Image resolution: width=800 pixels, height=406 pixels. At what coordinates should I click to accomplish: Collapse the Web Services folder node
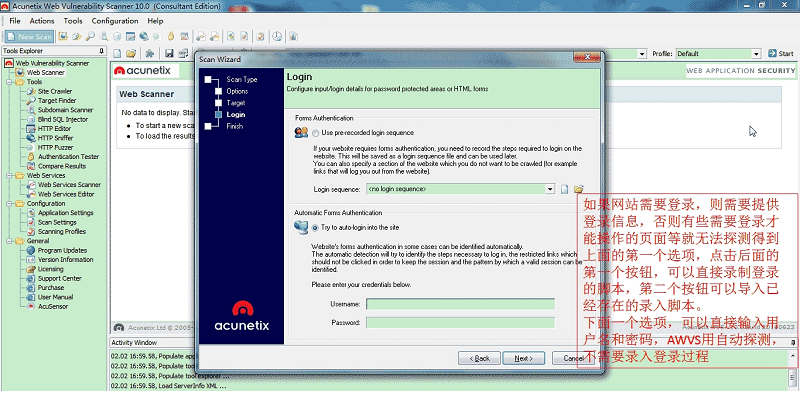click(9, 175)
